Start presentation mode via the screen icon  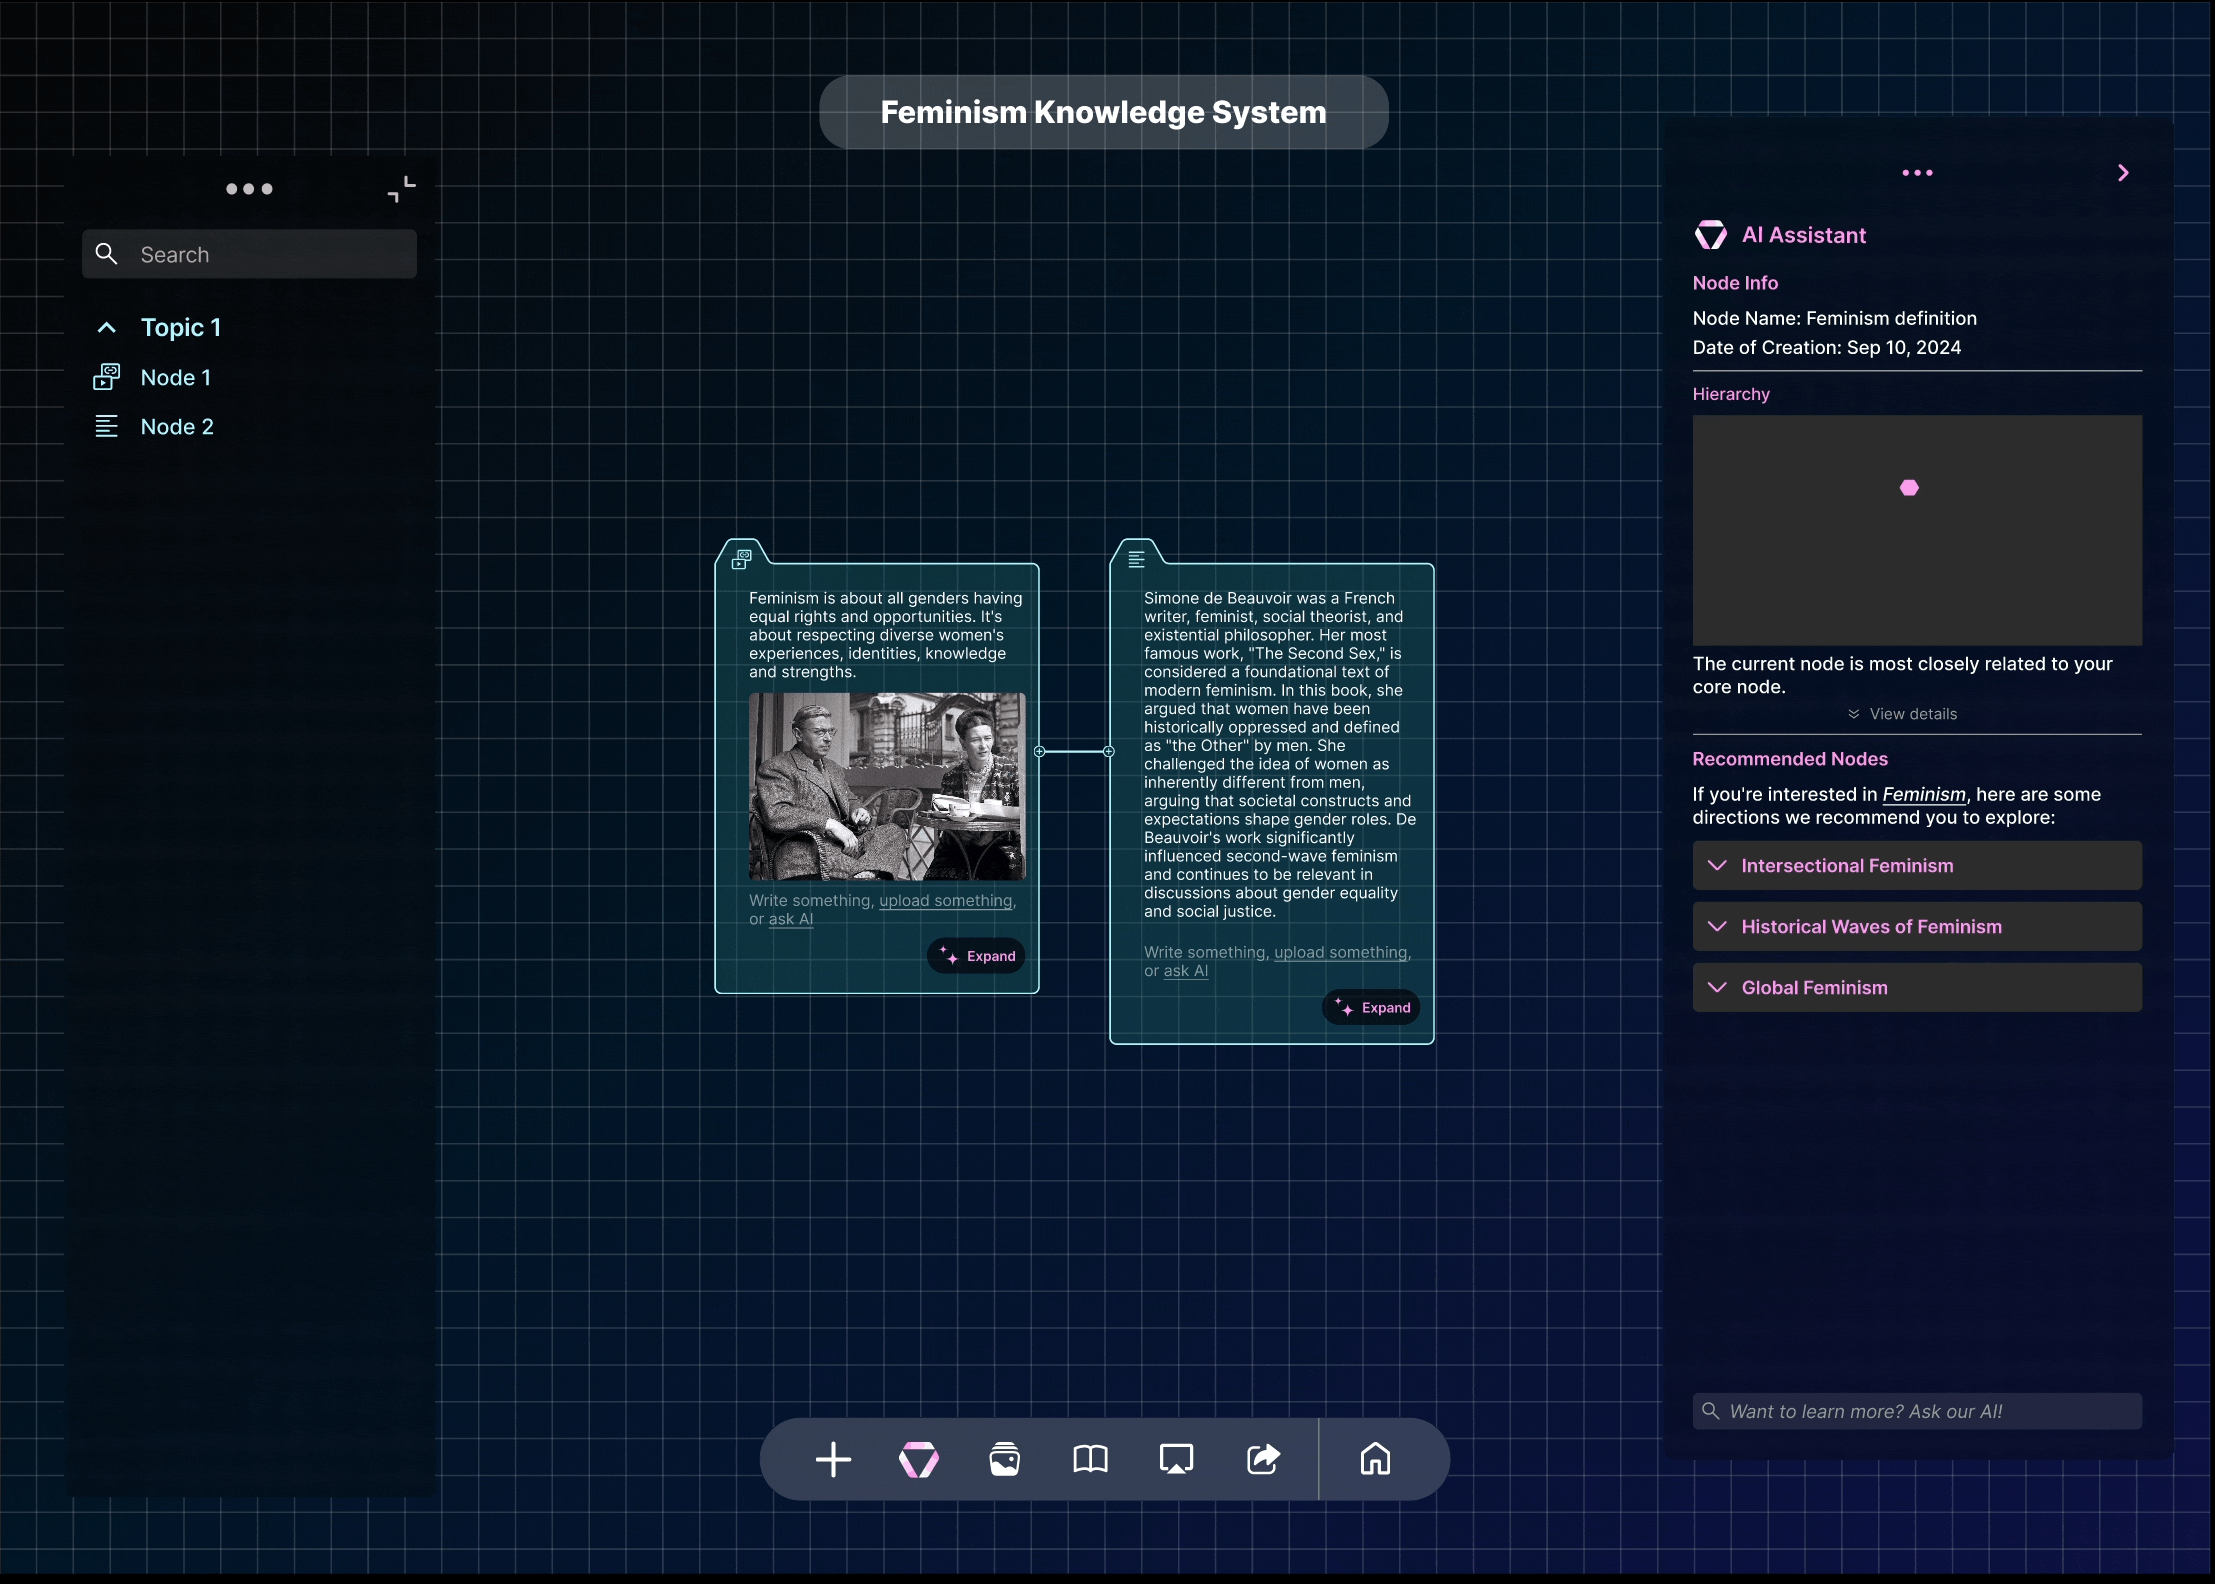point(1176,1459)
